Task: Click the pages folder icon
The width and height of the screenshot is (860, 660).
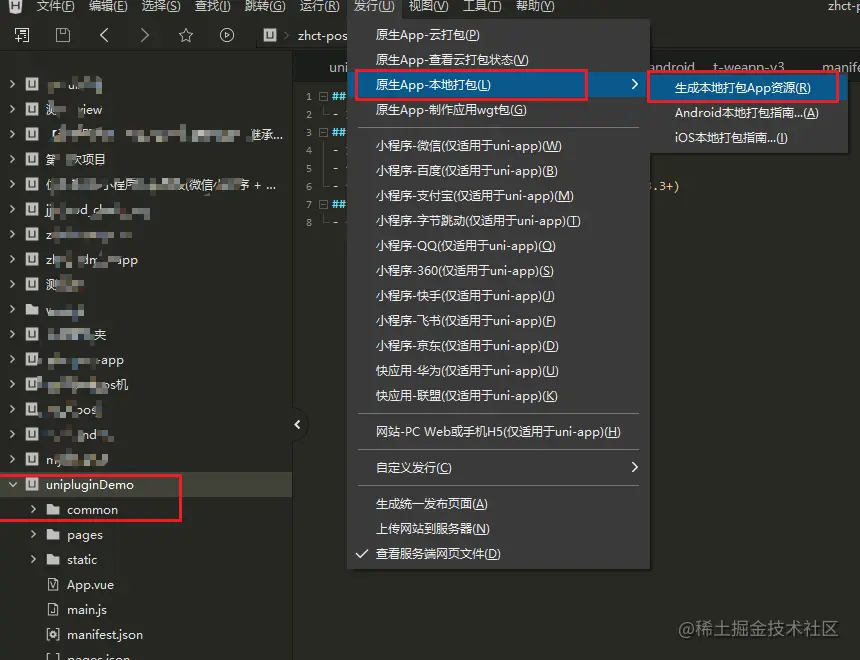Action: click(x=53, y=534)
